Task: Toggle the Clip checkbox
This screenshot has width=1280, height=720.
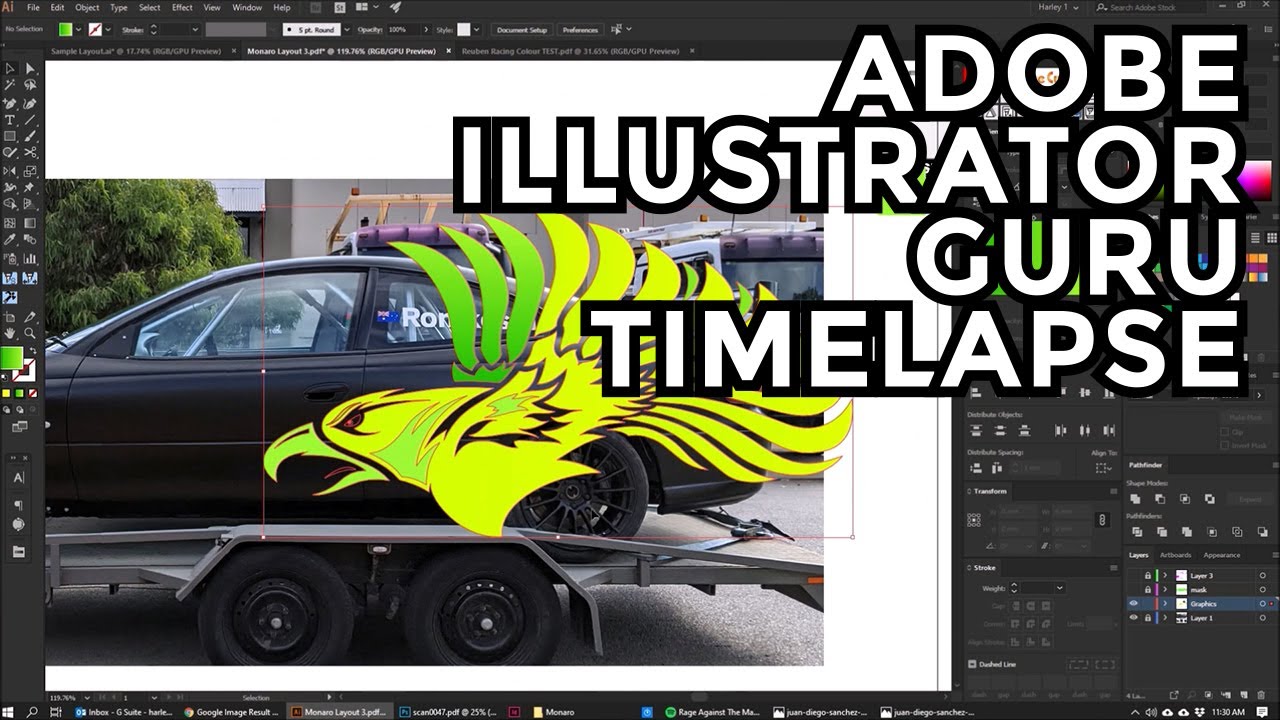Action: pyautogui.click(x=1225, y=433)
